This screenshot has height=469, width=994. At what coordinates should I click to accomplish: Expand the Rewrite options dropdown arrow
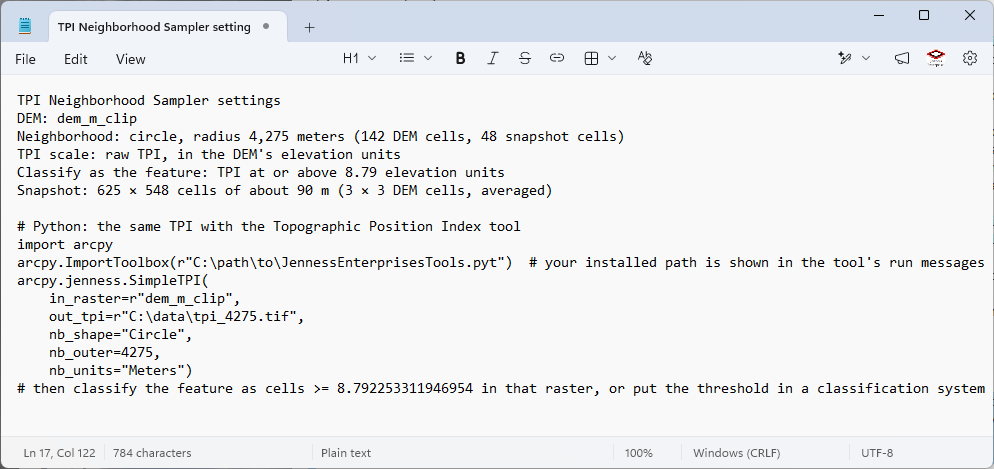866,58
